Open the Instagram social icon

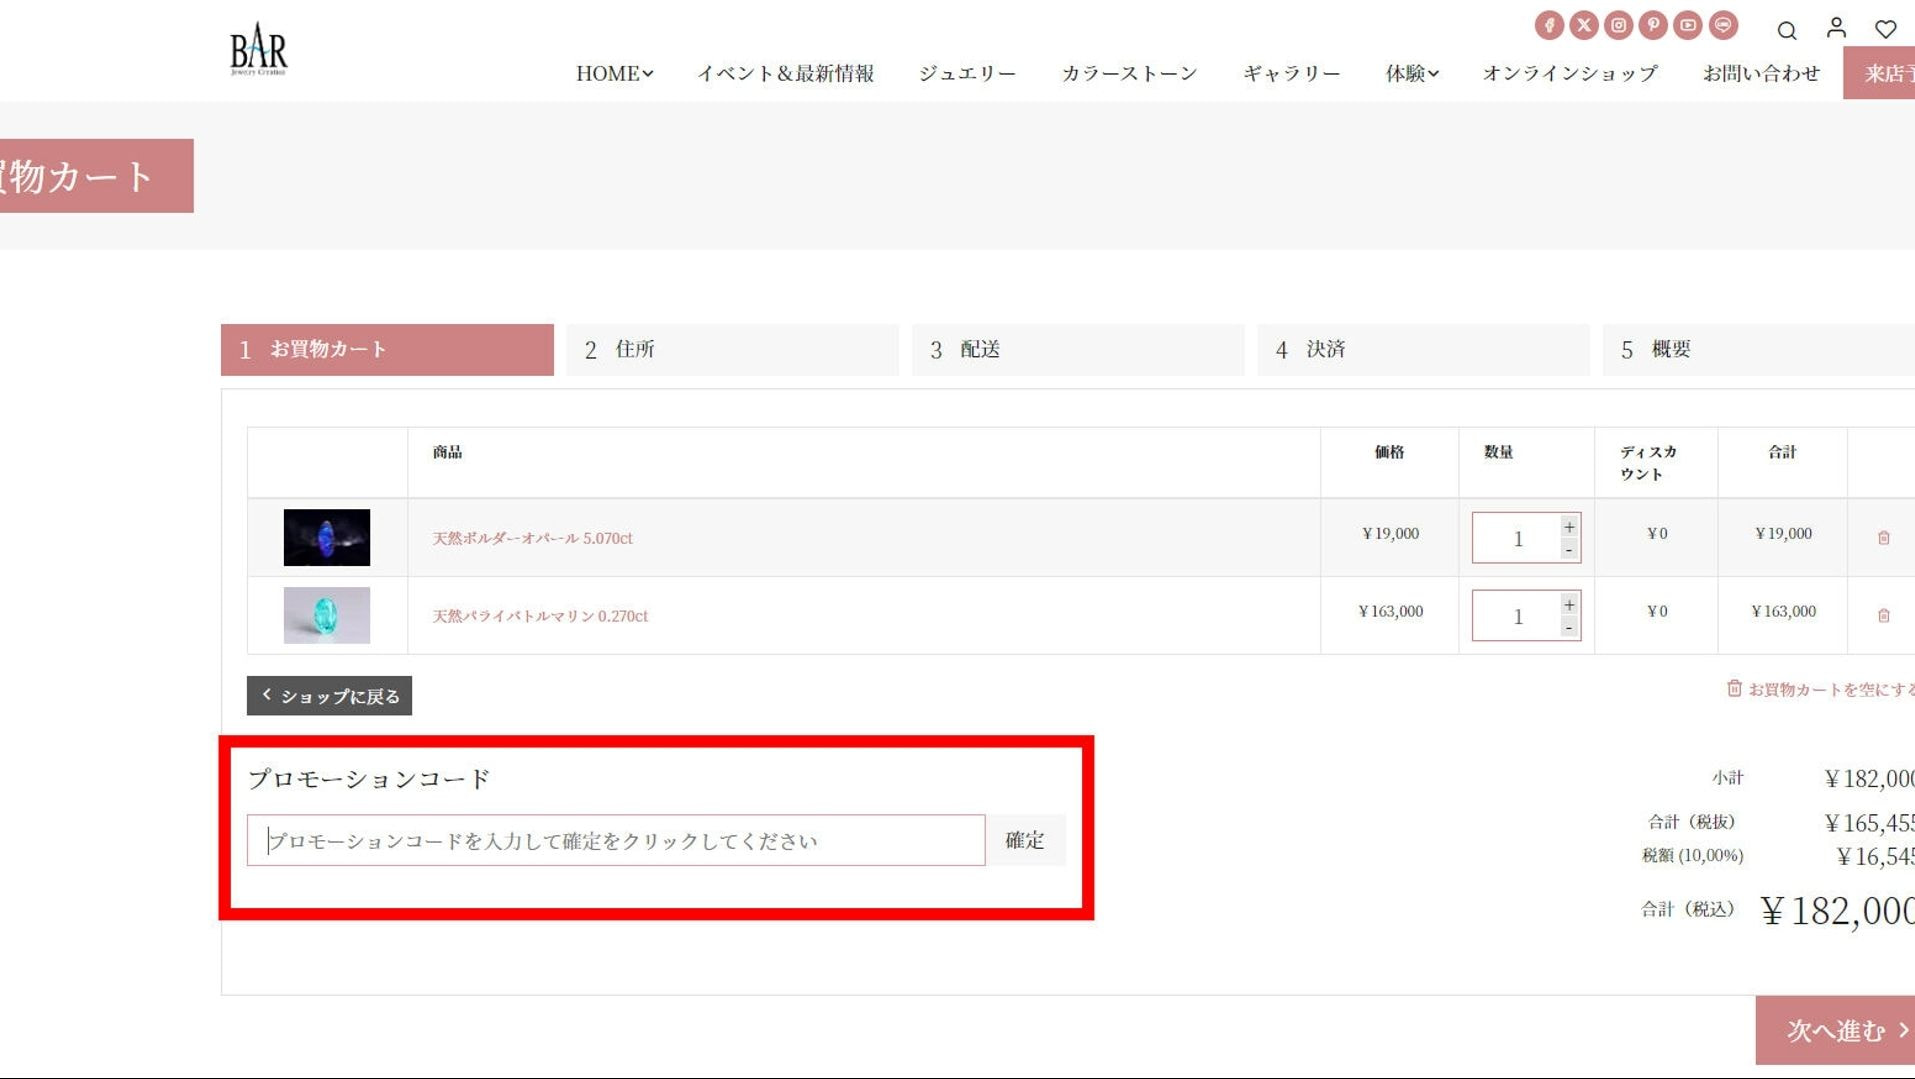[x=1619, y=25]
